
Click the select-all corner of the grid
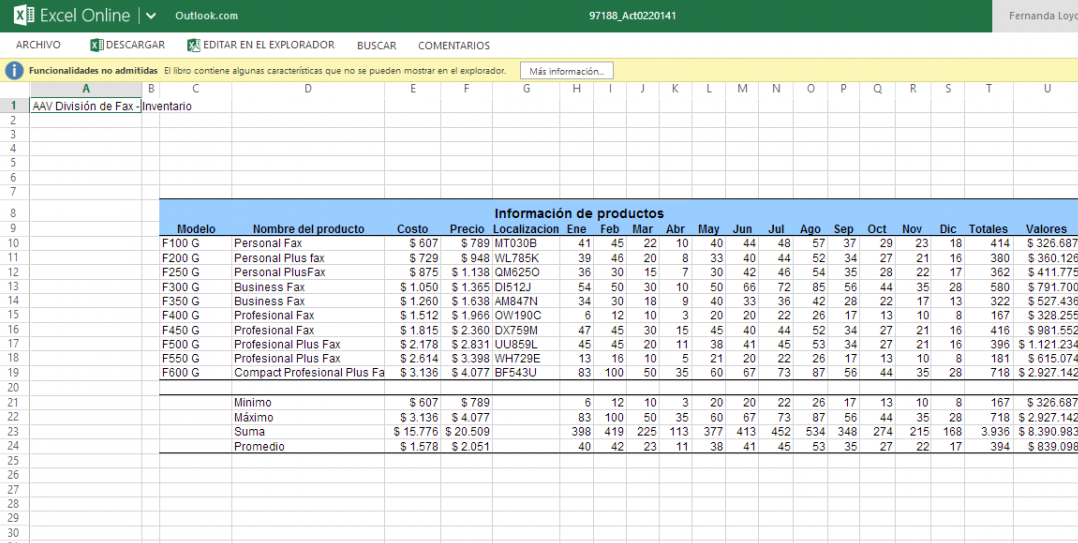point(14,89)
